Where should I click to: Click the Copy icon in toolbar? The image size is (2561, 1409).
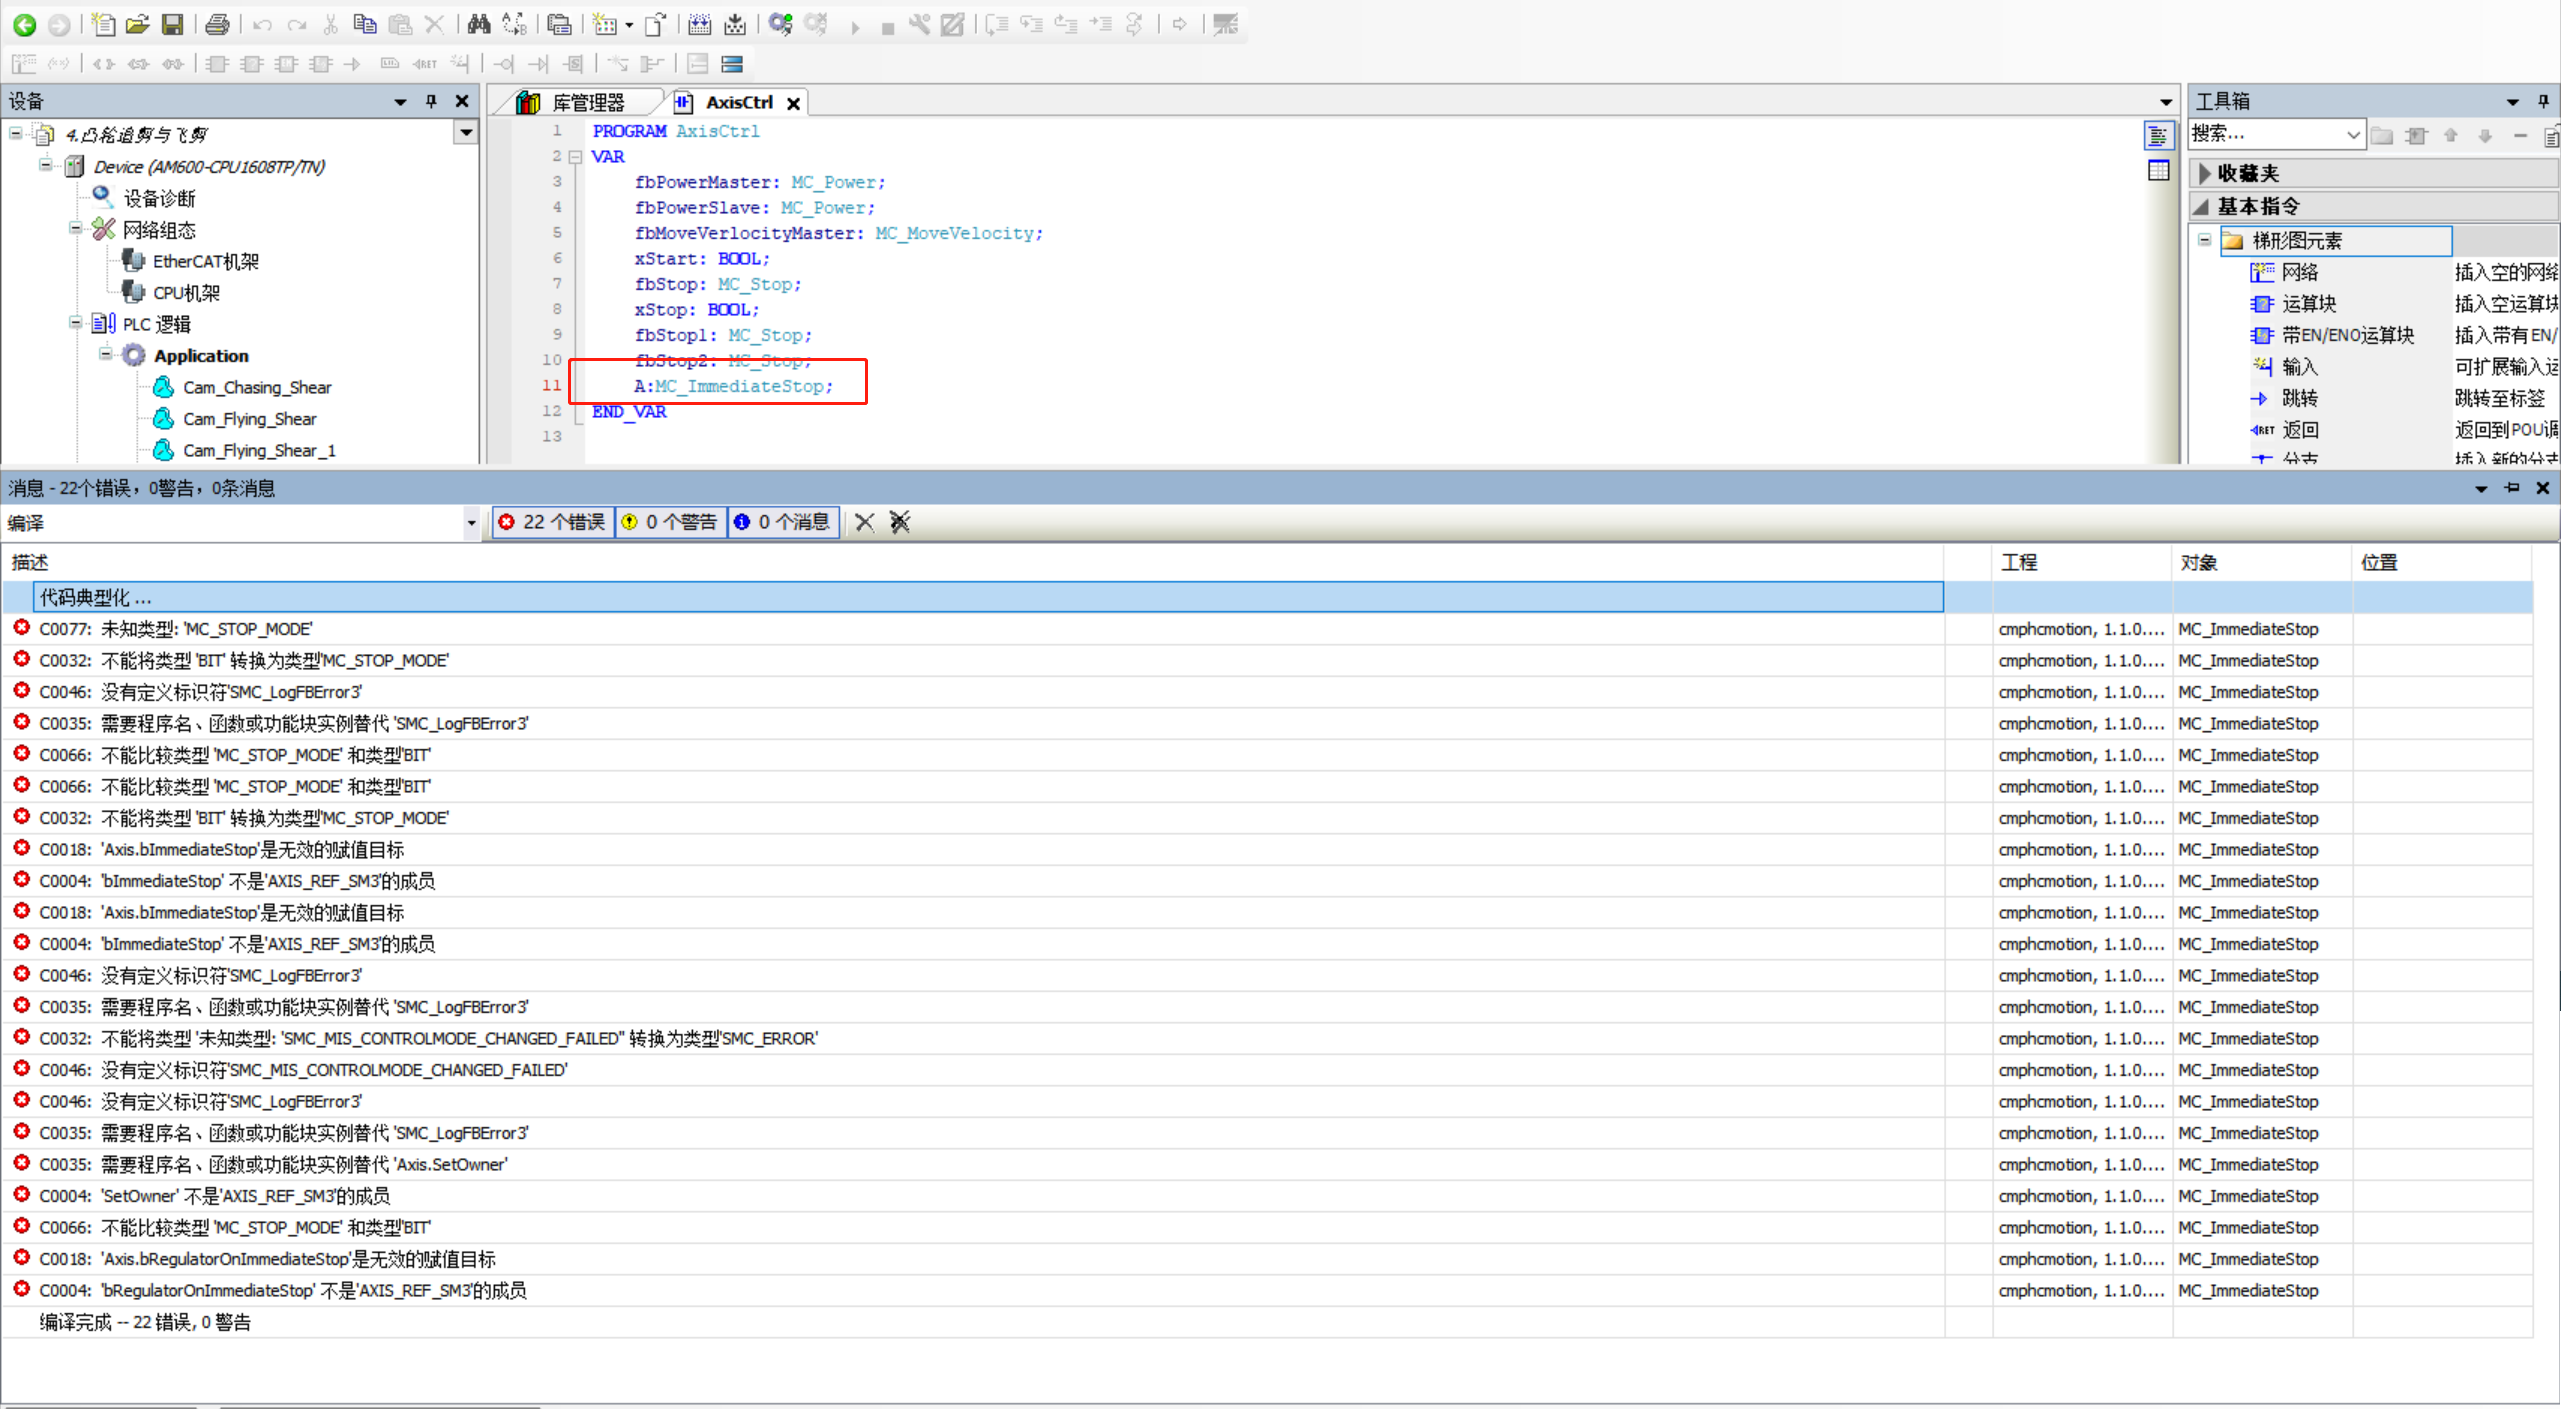(365, 24)
